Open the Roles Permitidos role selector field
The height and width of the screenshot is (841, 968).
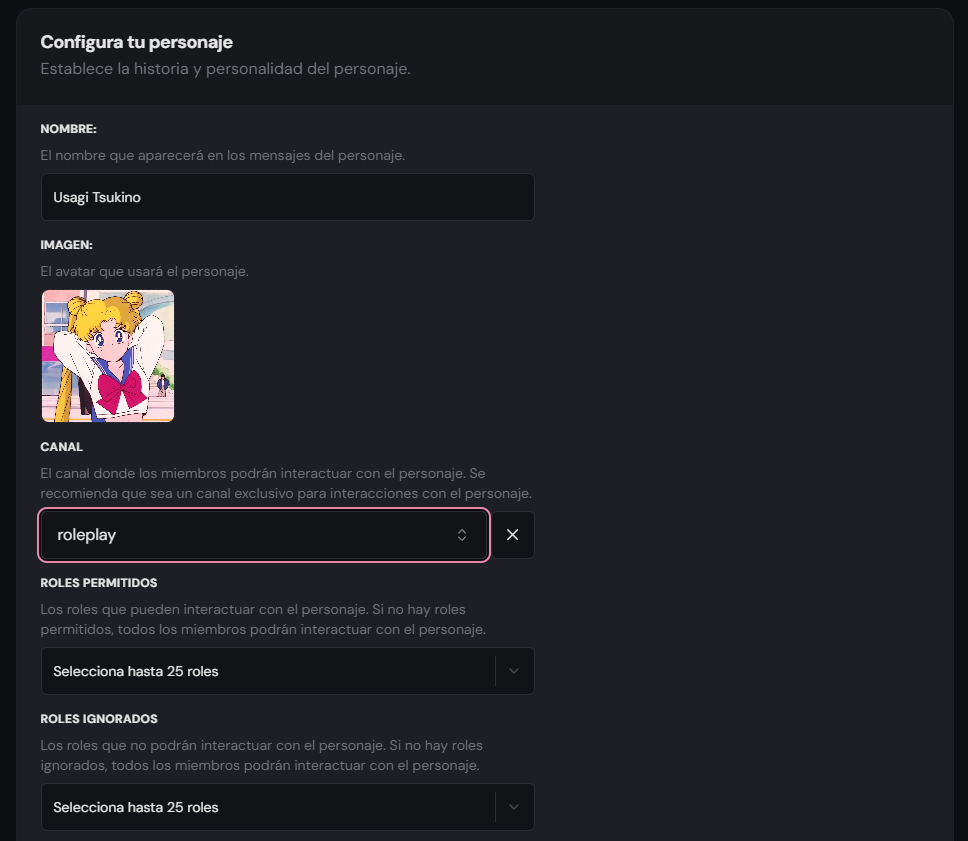pyautogui.click(x=288, y=671)
